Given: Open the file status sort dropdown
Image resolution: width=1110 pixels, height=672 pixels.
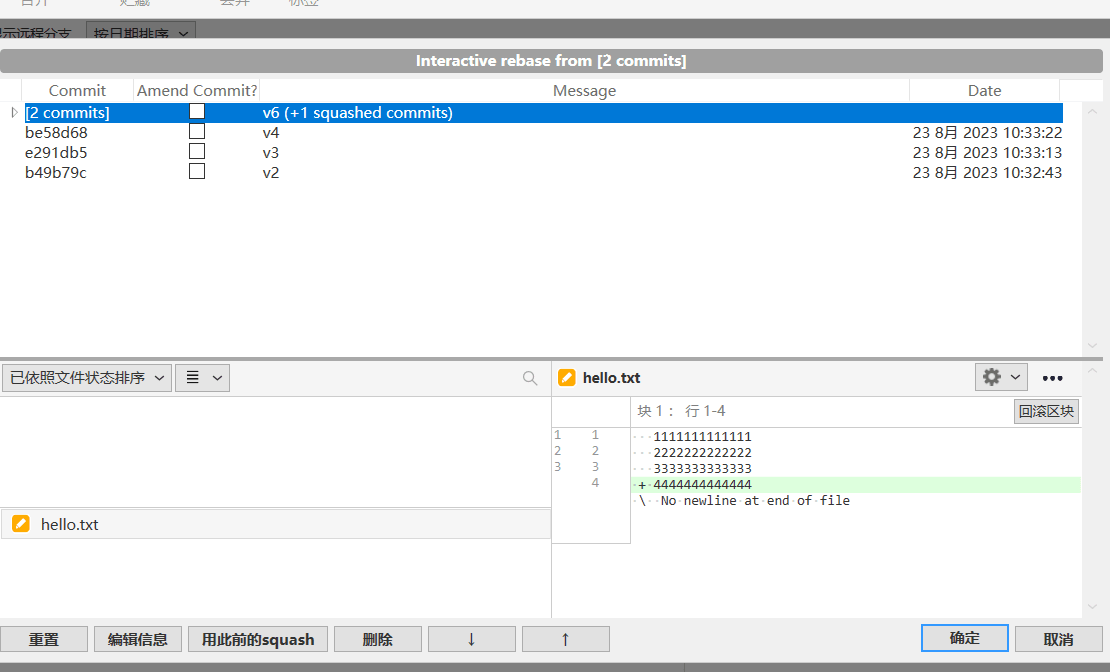Looking at the screenshot, I should (86, 377).
